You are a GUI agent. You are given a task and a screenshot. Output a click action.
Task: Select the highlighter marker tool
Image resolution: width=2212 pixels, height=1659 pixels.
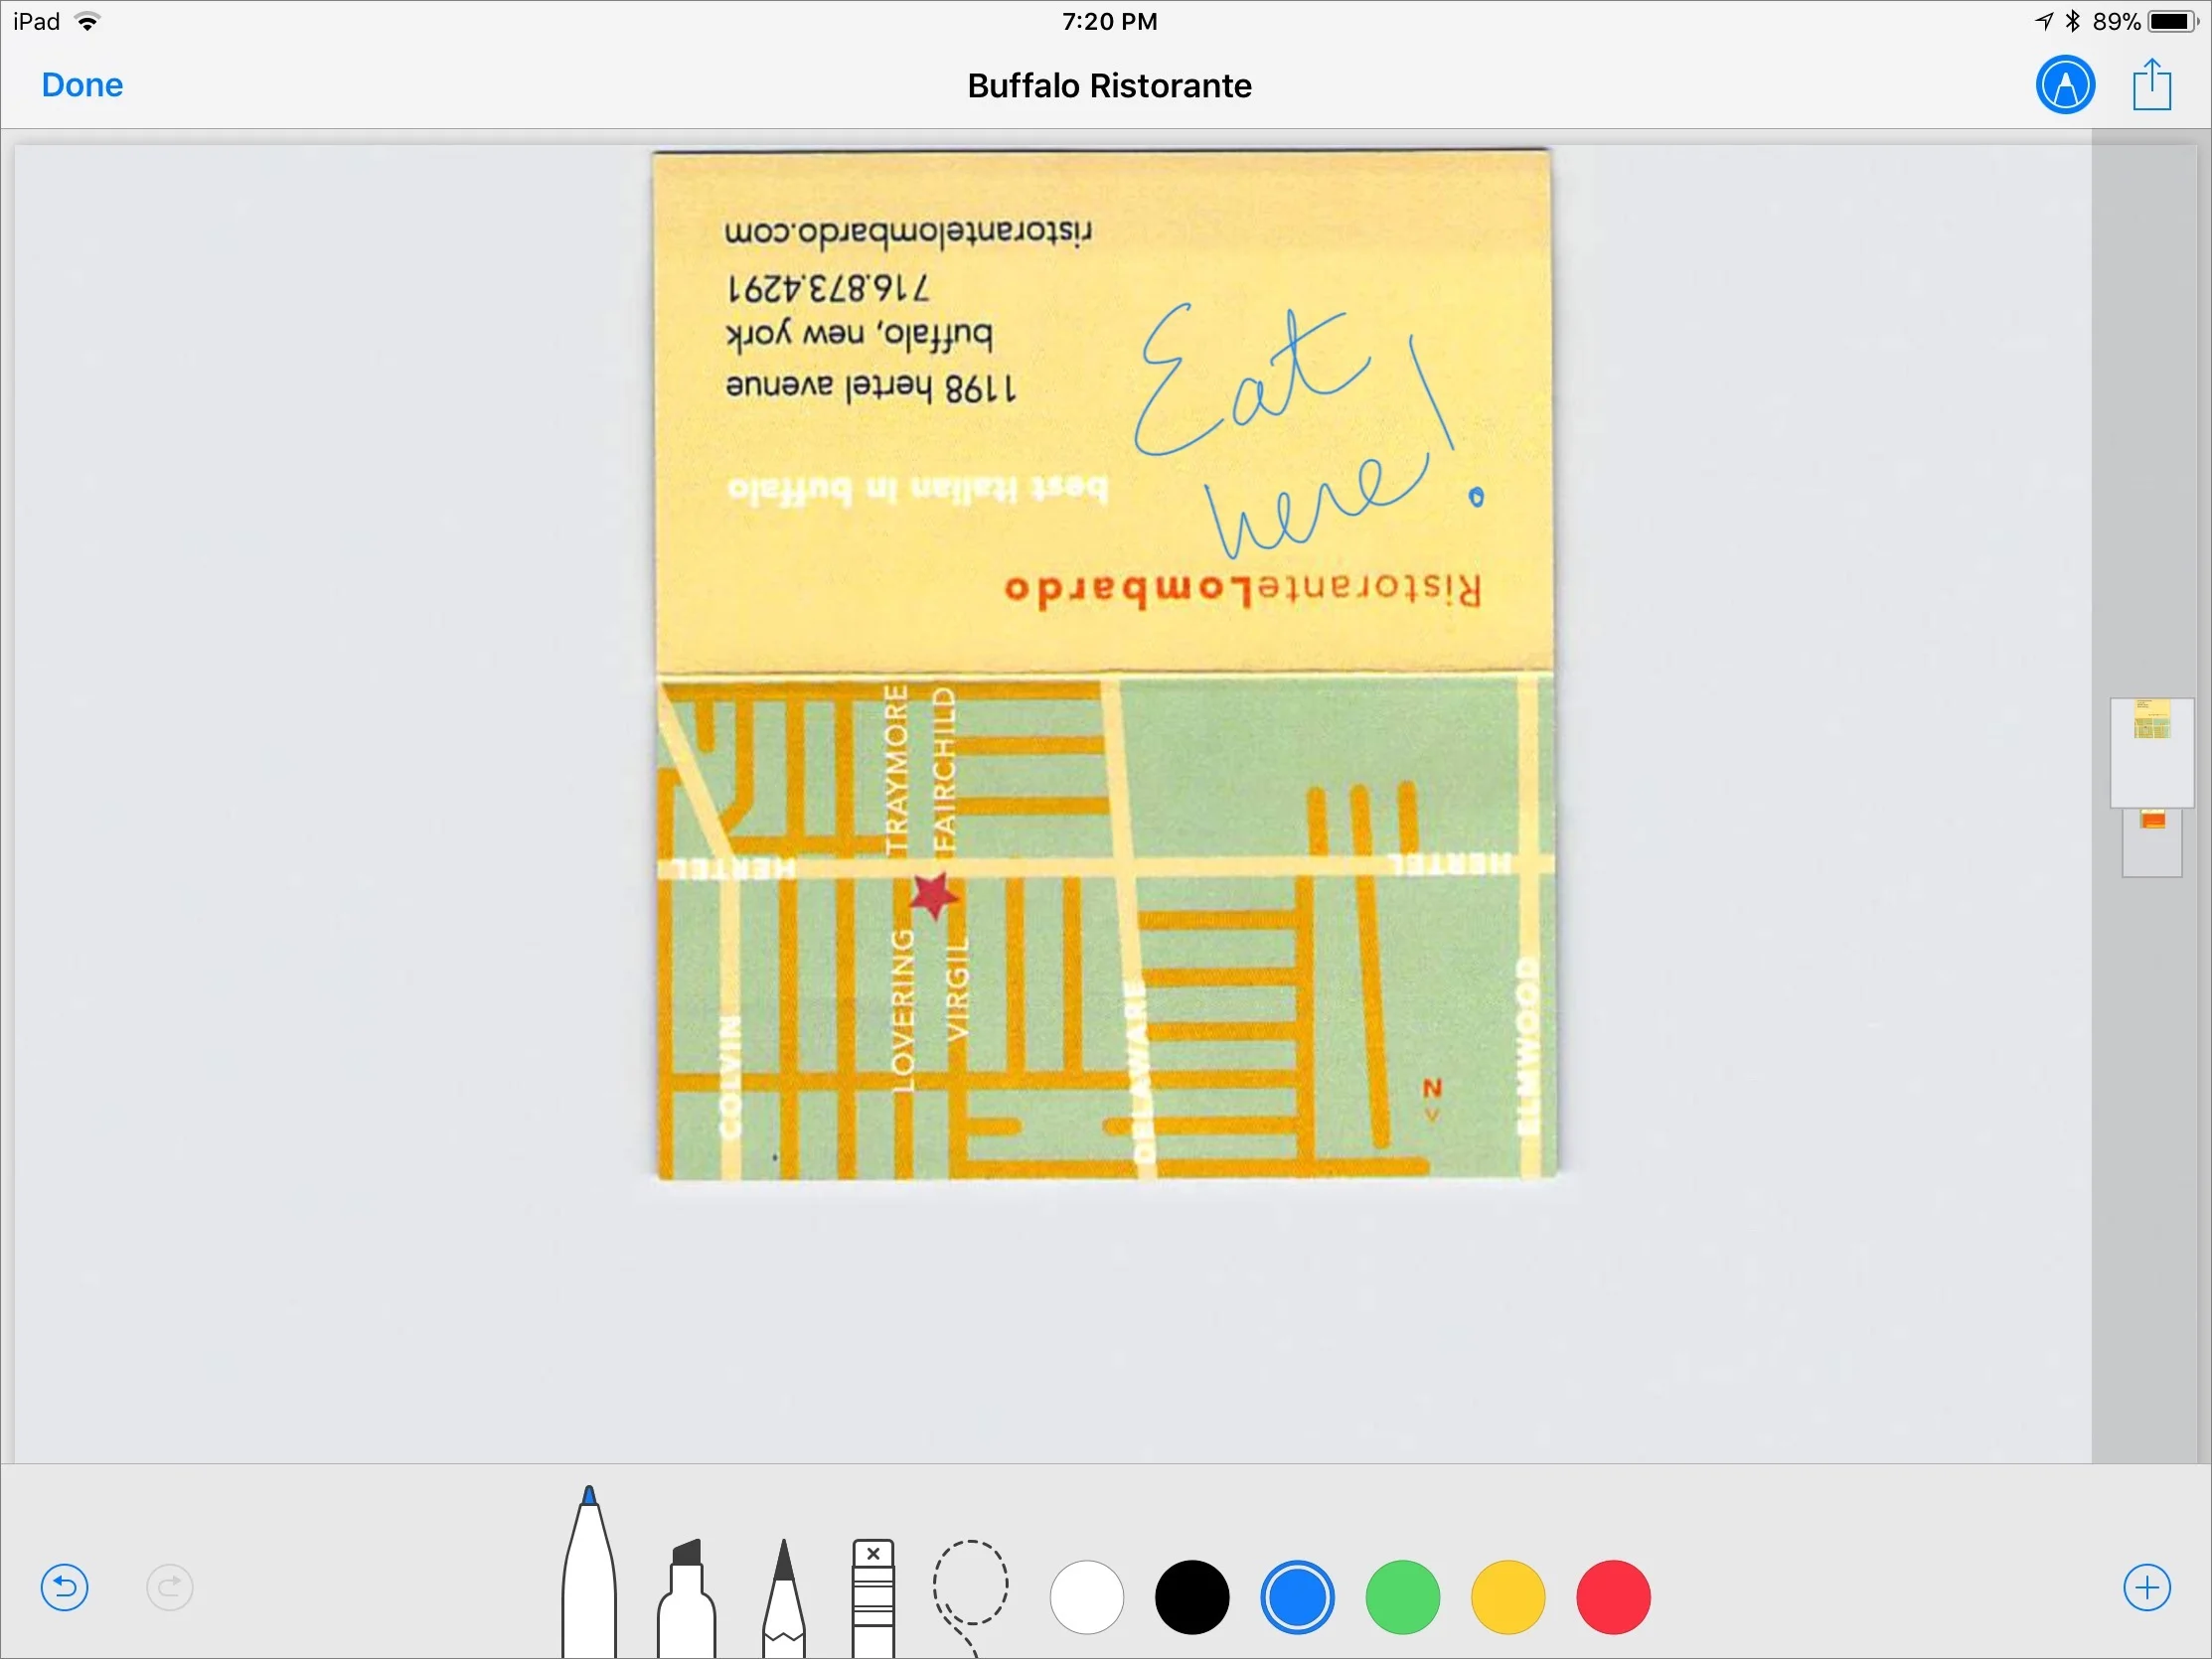(686, 1600)
